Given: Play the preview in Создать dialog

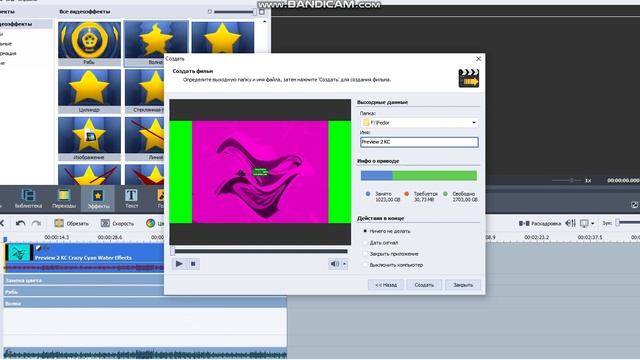Looking at the screenshot, I should [x=179, y=264].
